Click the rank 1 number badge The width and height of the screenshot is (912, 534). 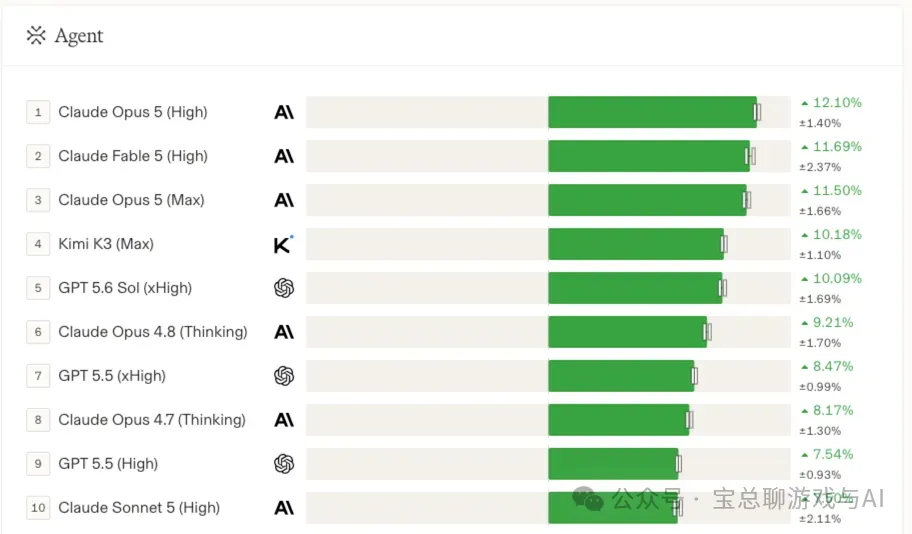click(38, 112)
